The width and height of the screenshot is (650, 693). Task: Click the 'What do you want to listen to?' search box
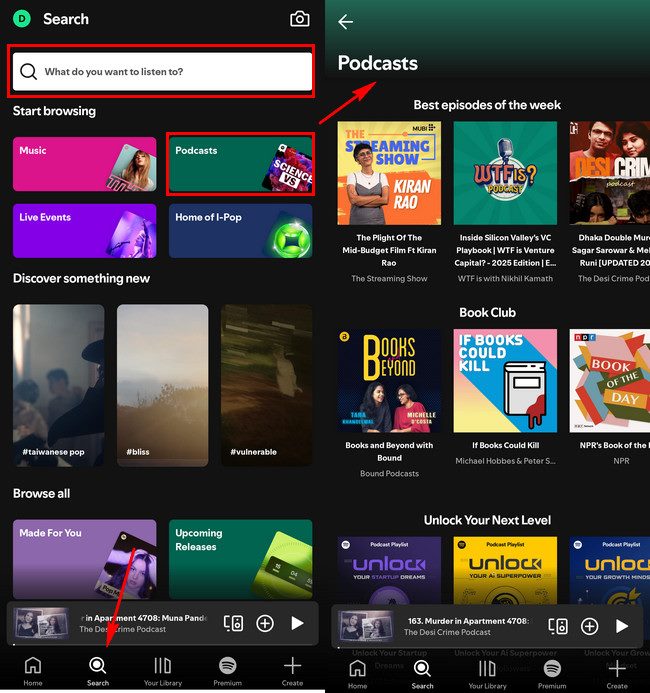click(161, 72)
